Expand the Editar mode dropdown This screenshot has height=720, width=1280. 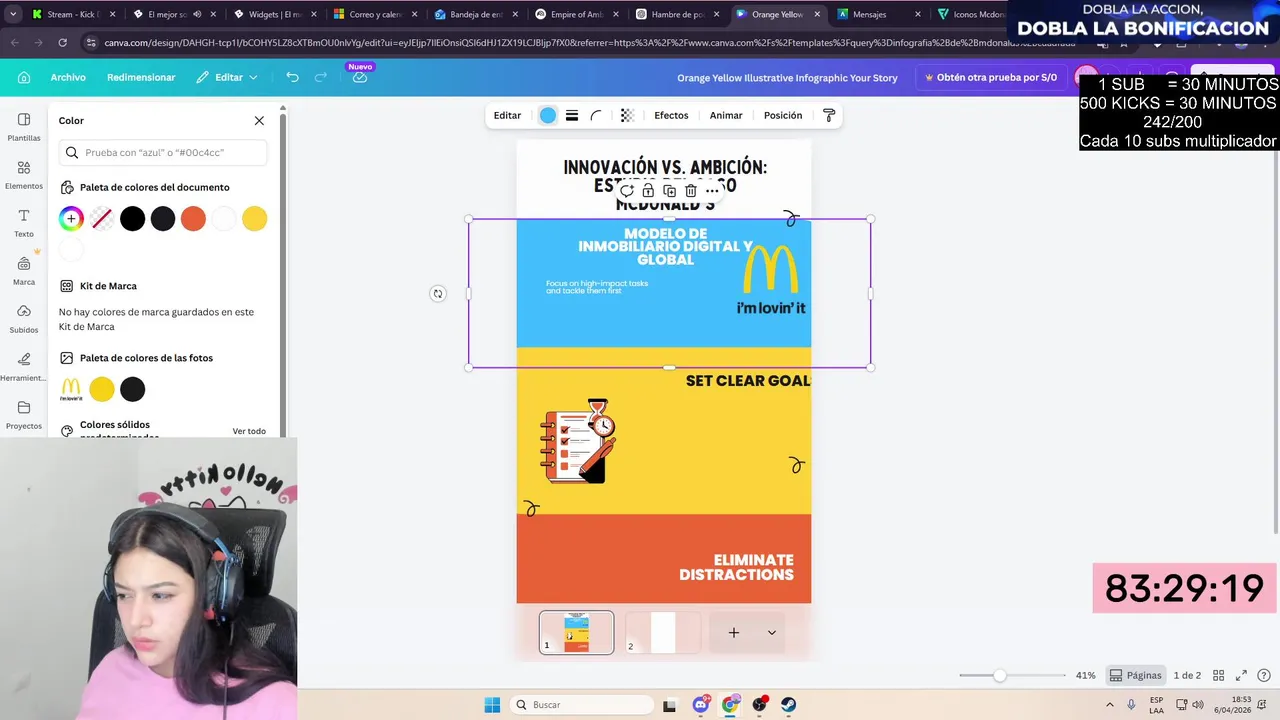point(227,77)
